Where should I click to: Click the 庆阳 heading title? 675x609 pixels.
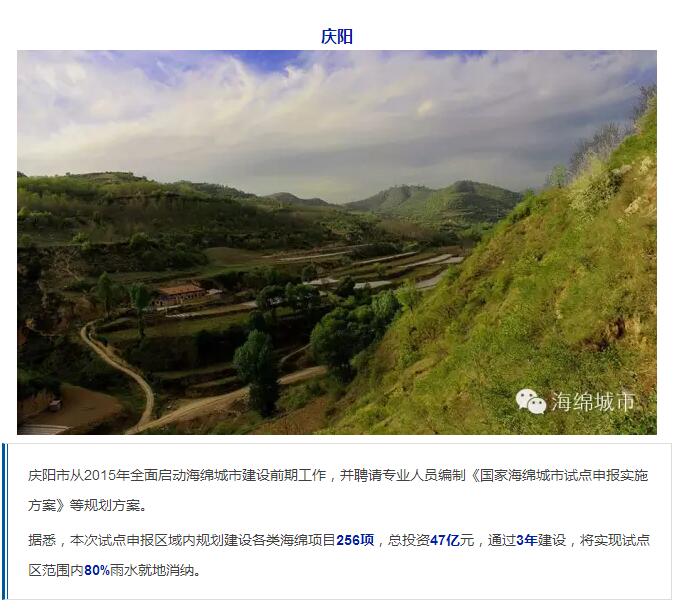point(337,36)
